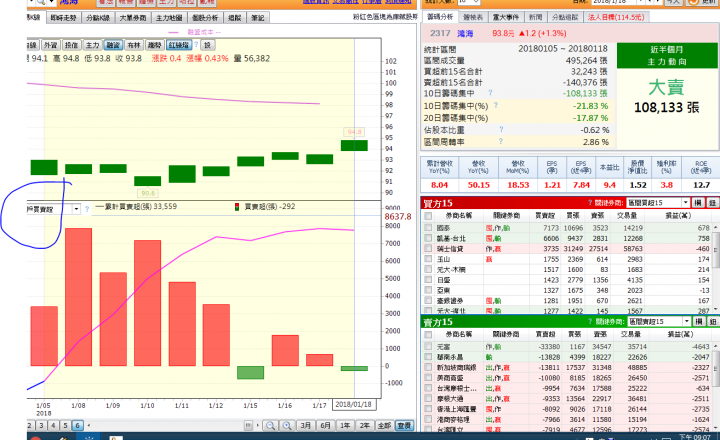Click help icon in 買方15 header
The width and height of the screenshot is (720, 440).
click(590, 203)
